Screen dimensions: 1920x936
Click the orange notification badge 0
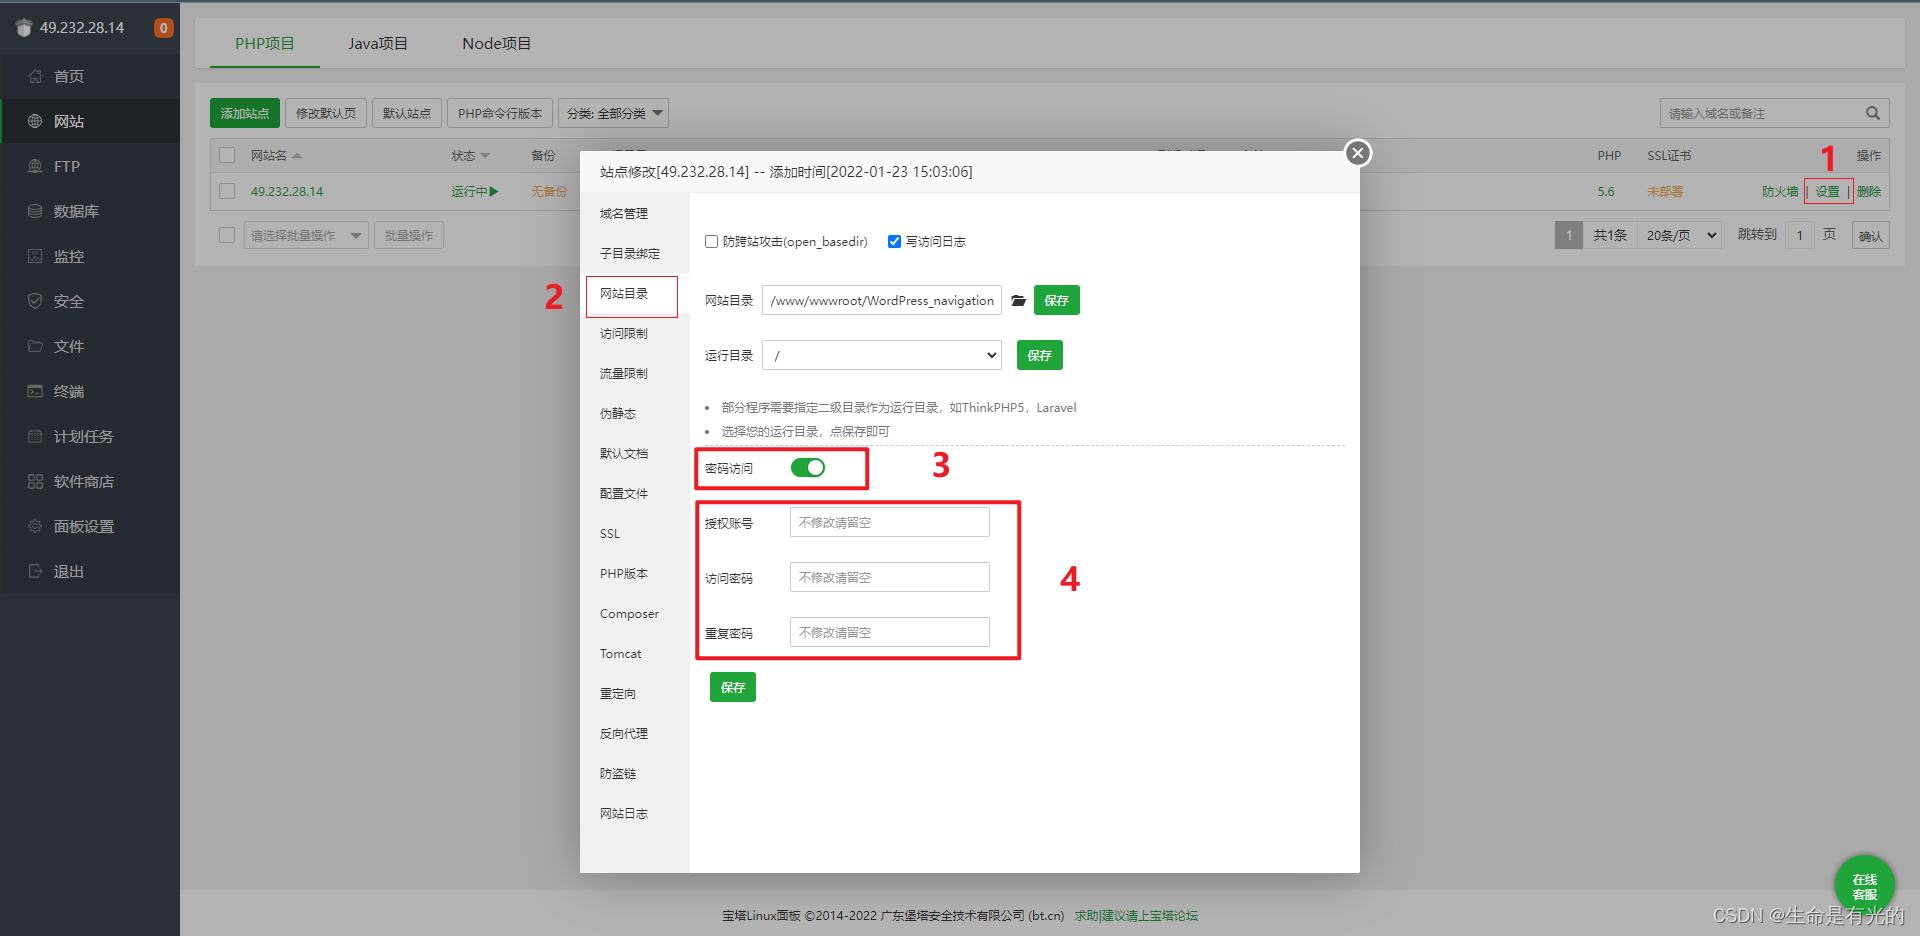pyautogui.click(x=163, y=28)
